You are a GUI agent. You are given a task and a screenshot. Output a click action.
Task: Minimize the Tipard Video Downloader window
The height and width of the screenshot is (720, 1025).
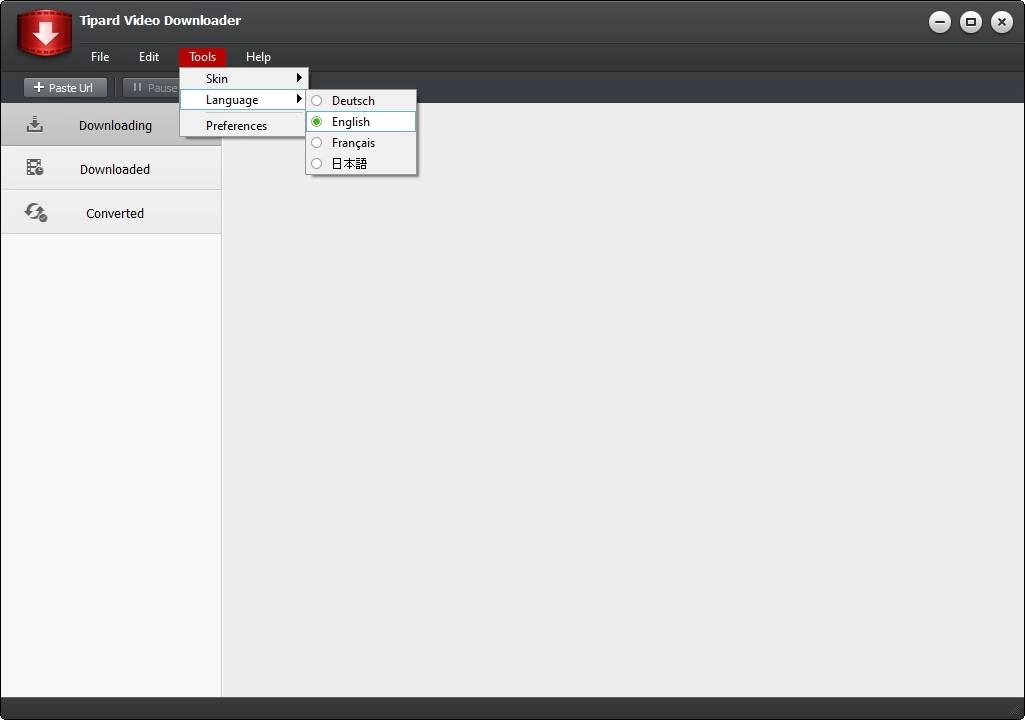940,22
